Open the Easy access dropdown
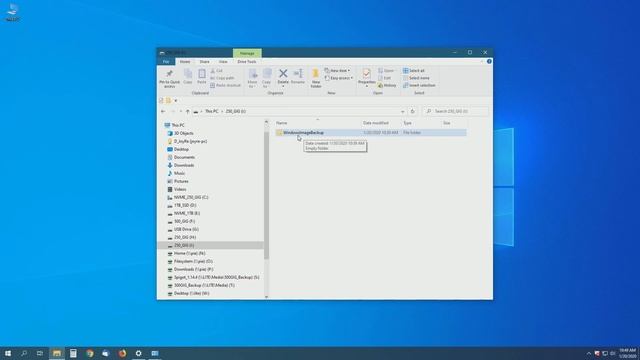This screenshot has height=360, width=640. (x=339, y=78)
